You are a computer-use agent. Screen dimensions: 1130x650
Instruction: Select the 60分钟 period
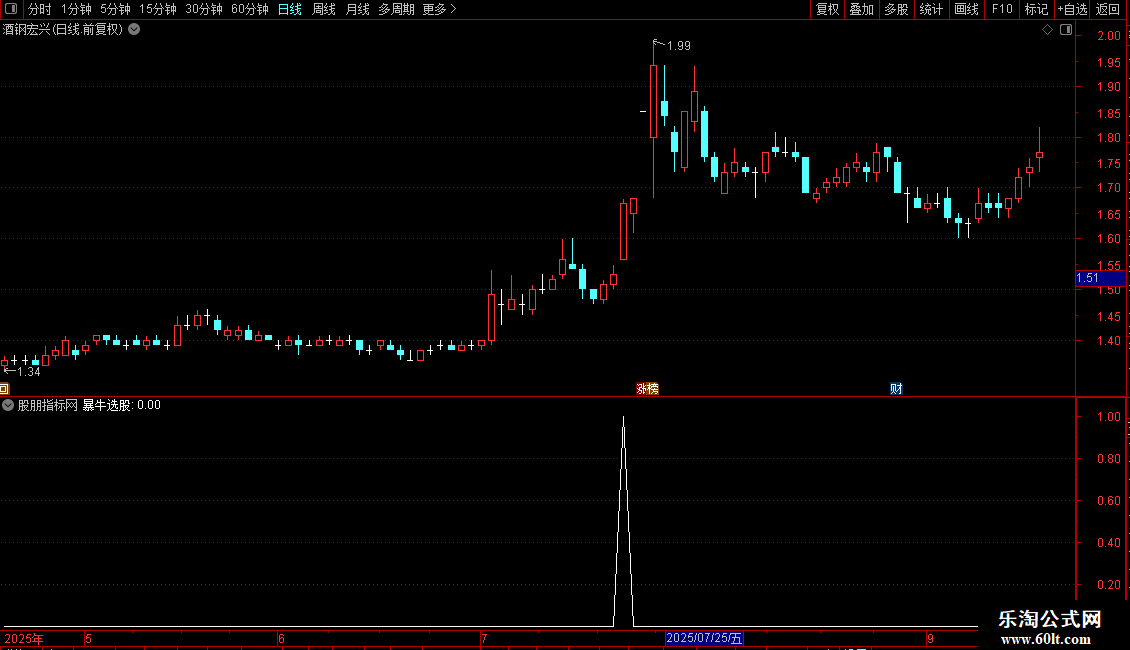point(250,9)
